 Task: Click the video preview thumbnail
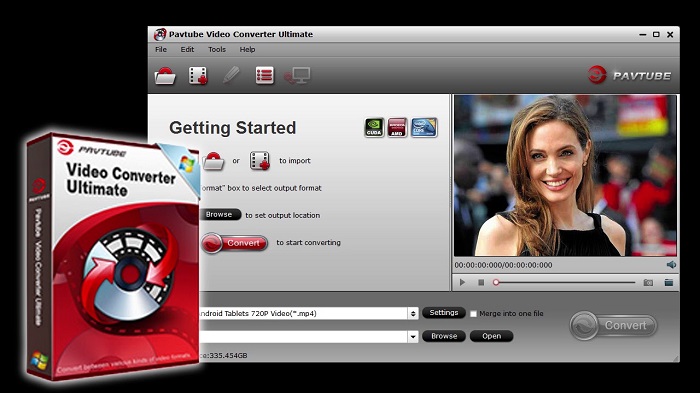point(565,176)
